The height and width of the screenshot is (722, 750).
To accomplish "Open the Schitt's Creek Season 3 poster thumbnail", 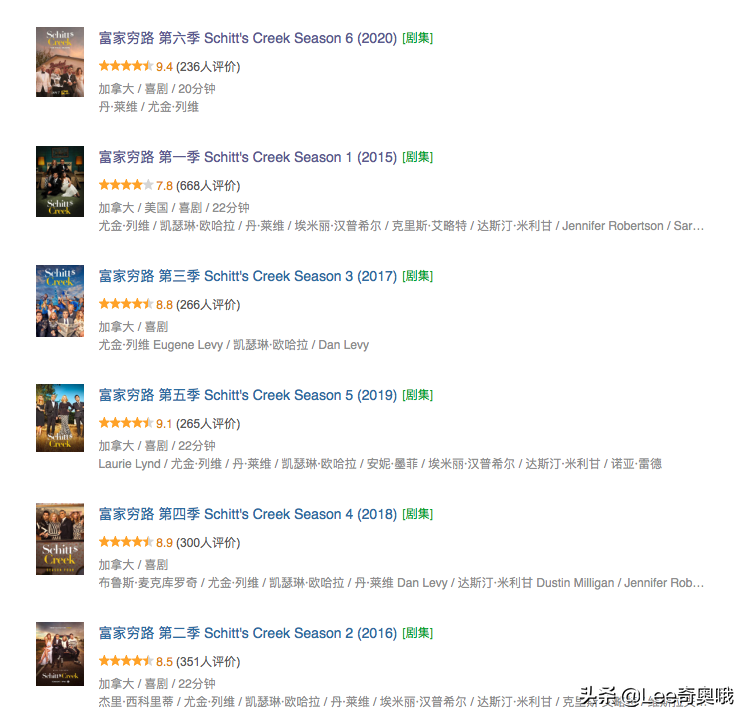I will point(60,301).
